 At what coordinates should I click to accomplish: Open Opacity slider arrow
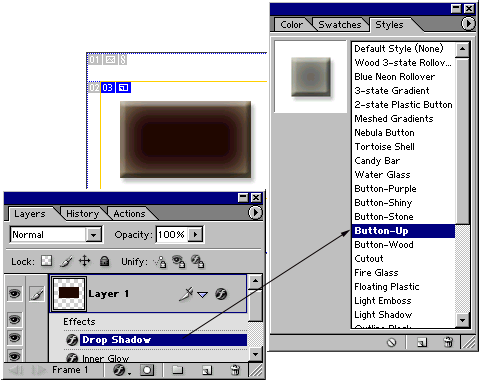point(196,235)
